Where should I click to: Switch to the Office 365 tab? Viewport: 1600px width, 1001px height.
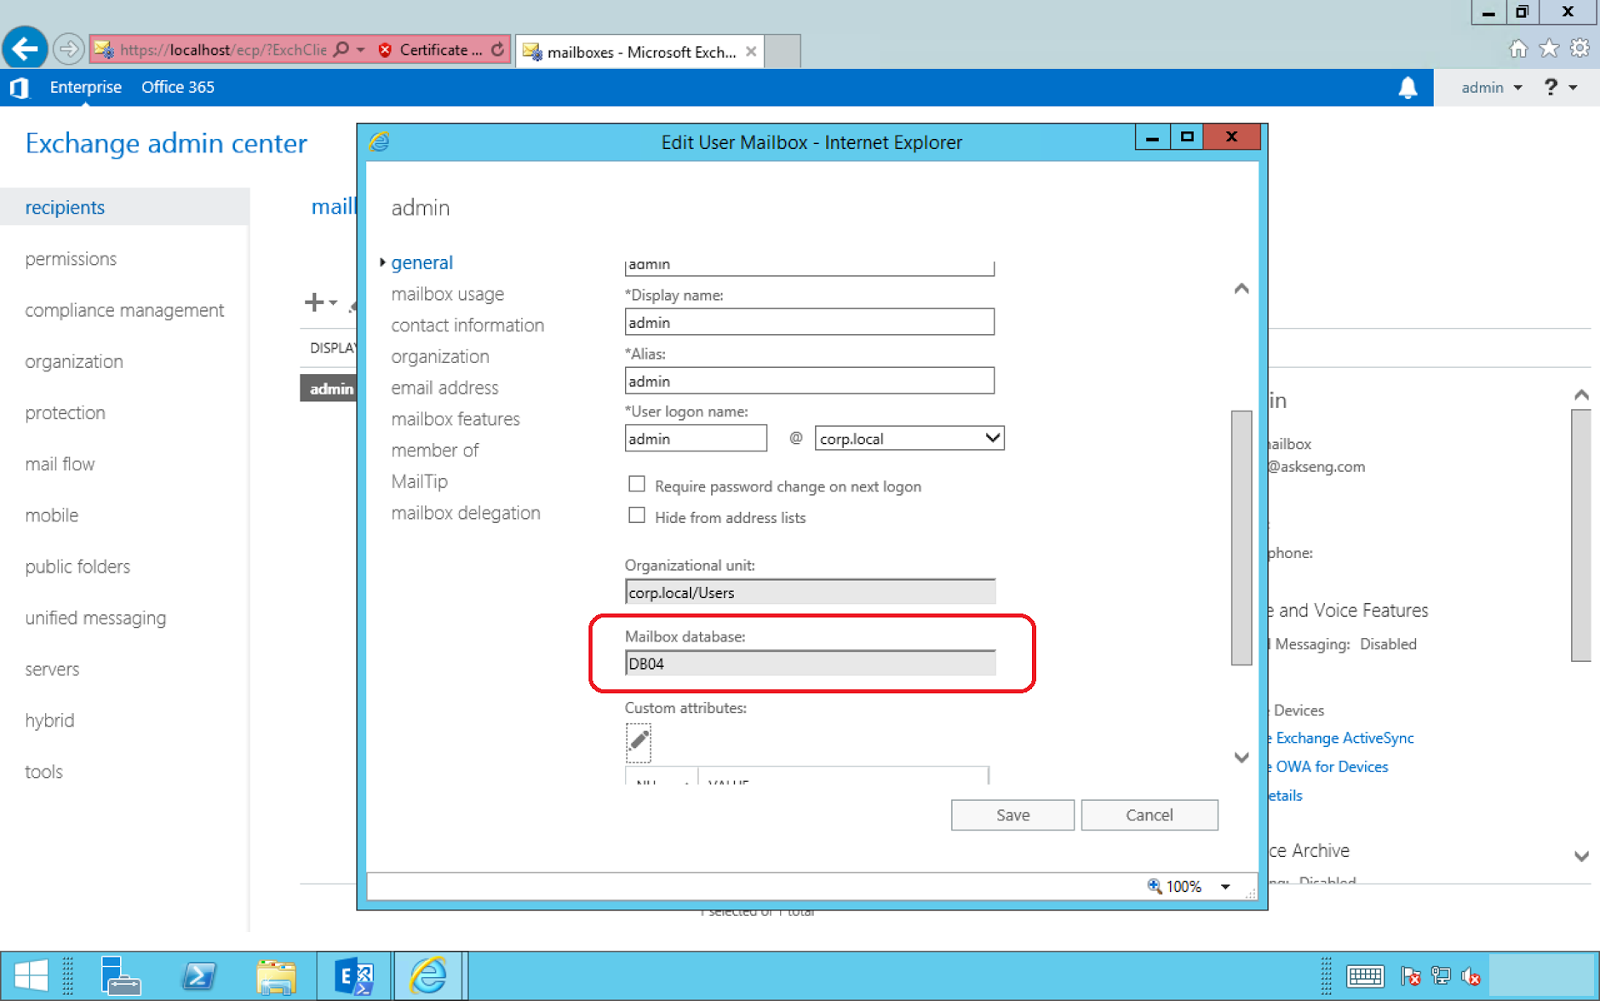177,87
